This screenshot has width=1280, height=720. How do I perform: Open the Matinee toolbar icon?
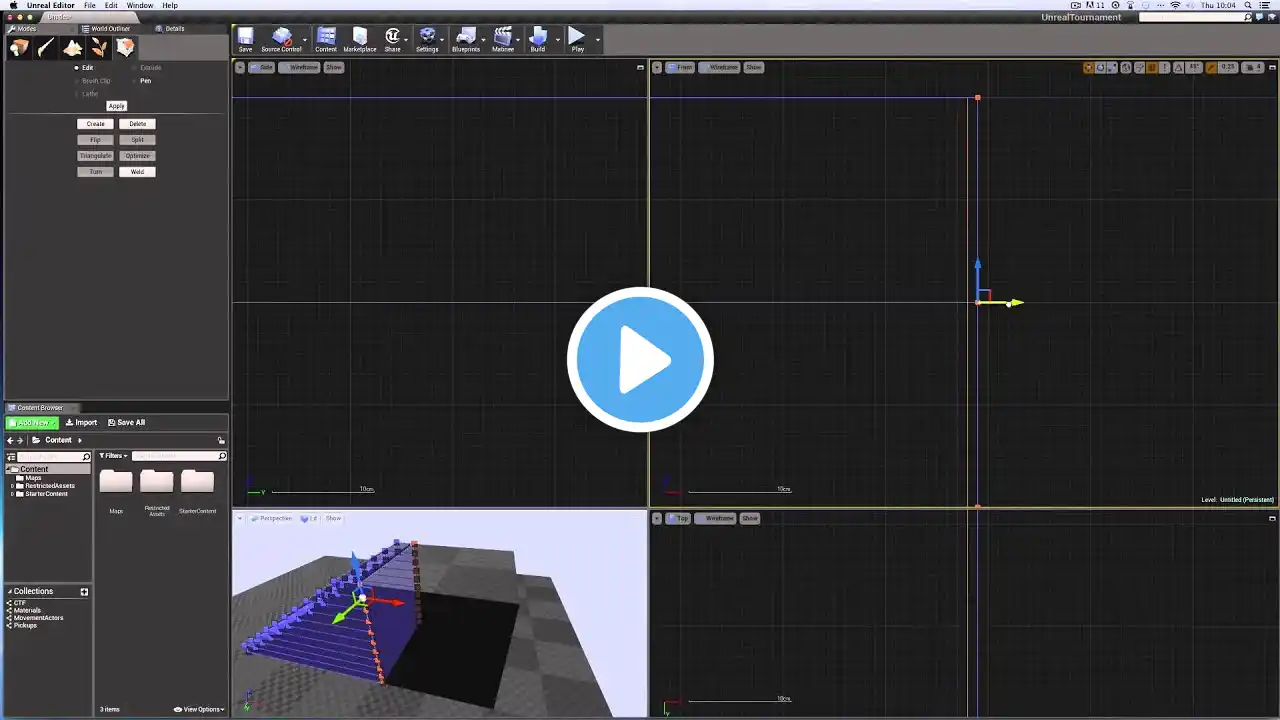502,38
